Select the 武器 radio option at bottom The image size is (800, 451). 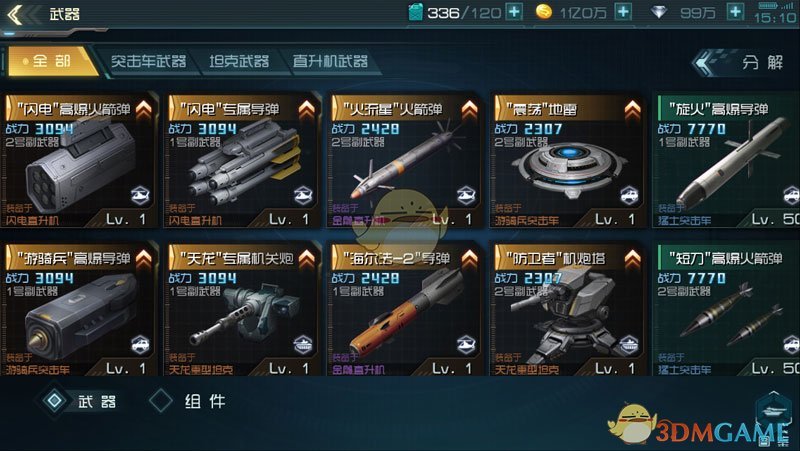(80, 402)
